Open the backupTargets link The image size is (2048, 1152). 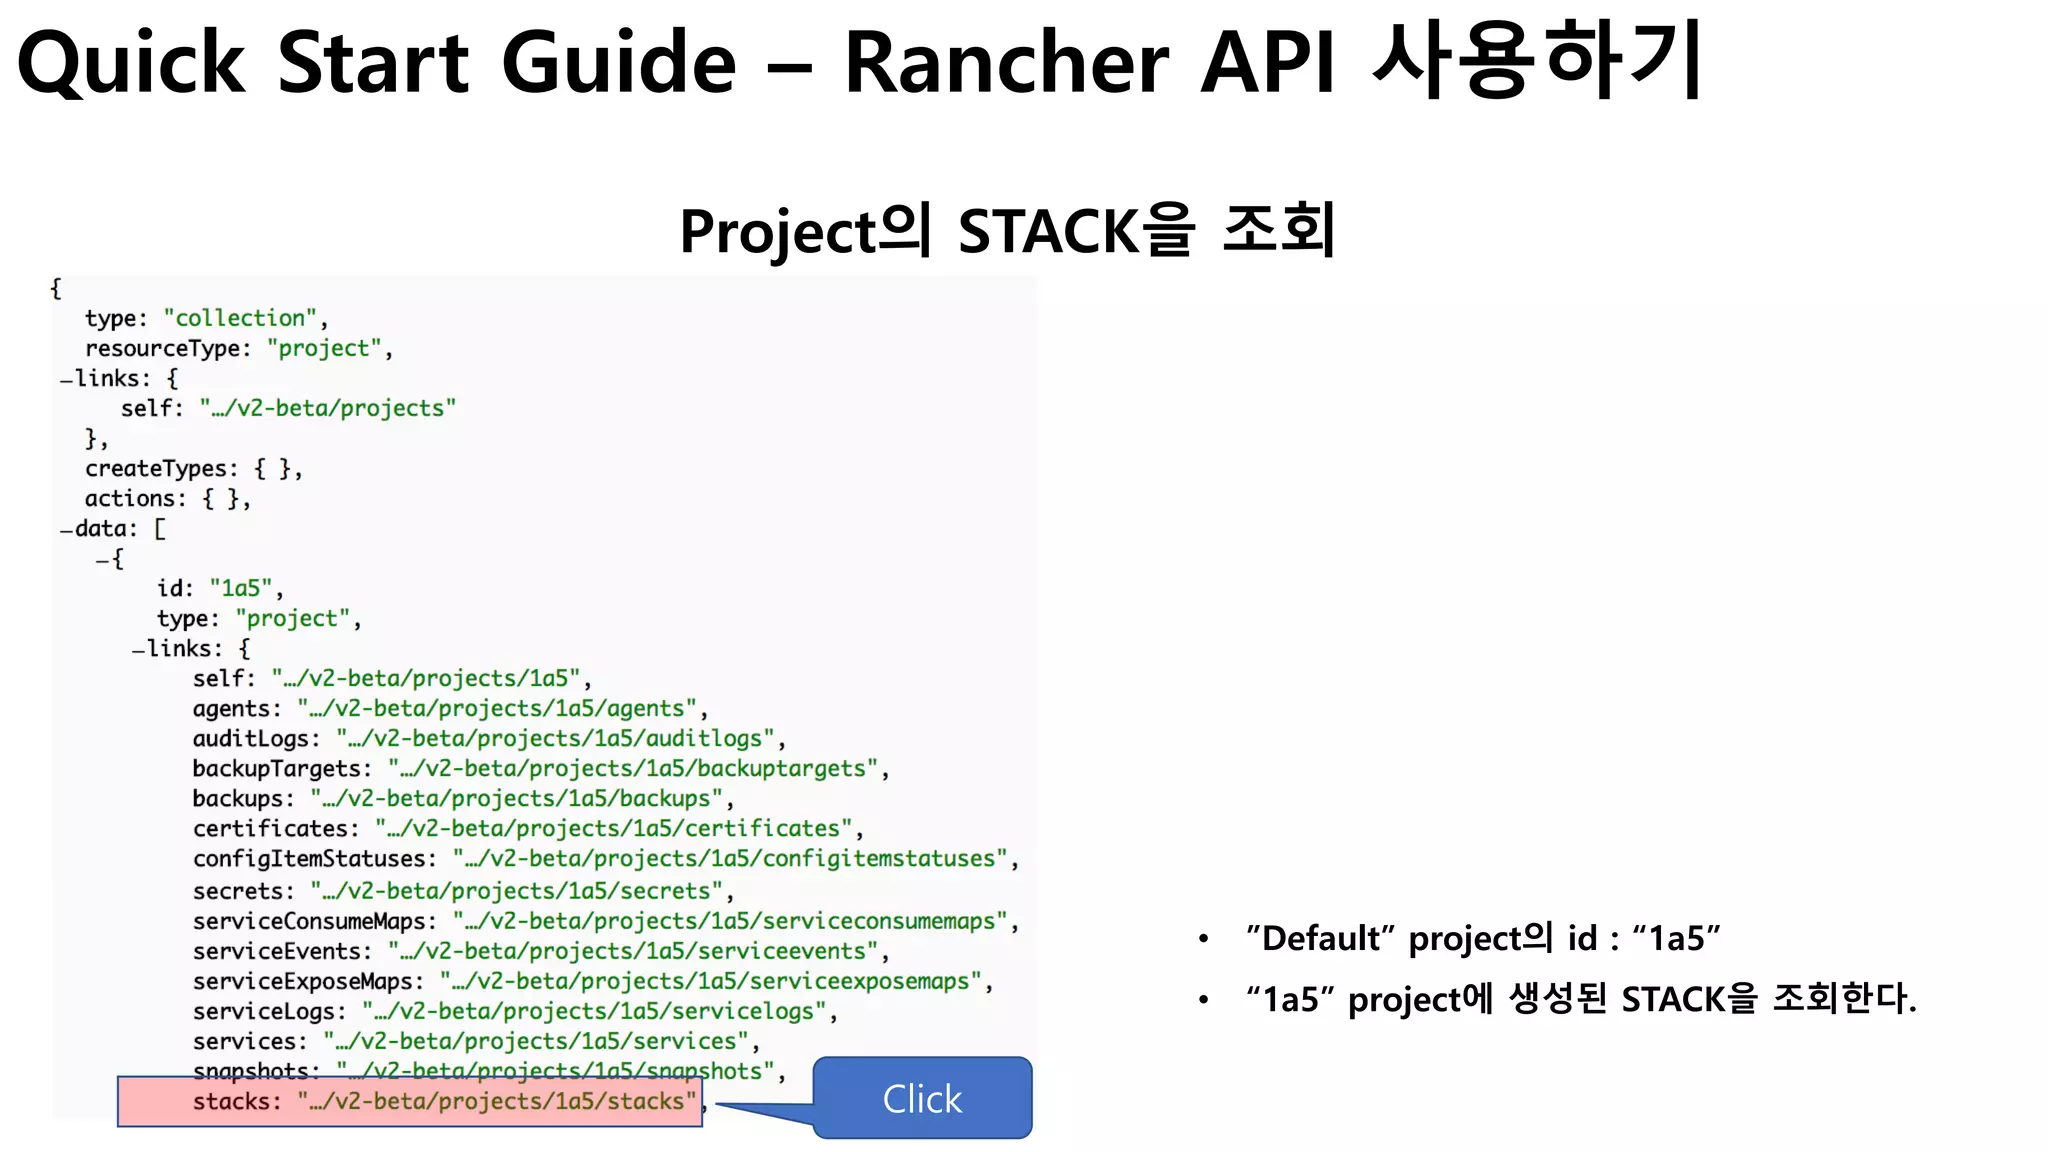tap(632, 768)
